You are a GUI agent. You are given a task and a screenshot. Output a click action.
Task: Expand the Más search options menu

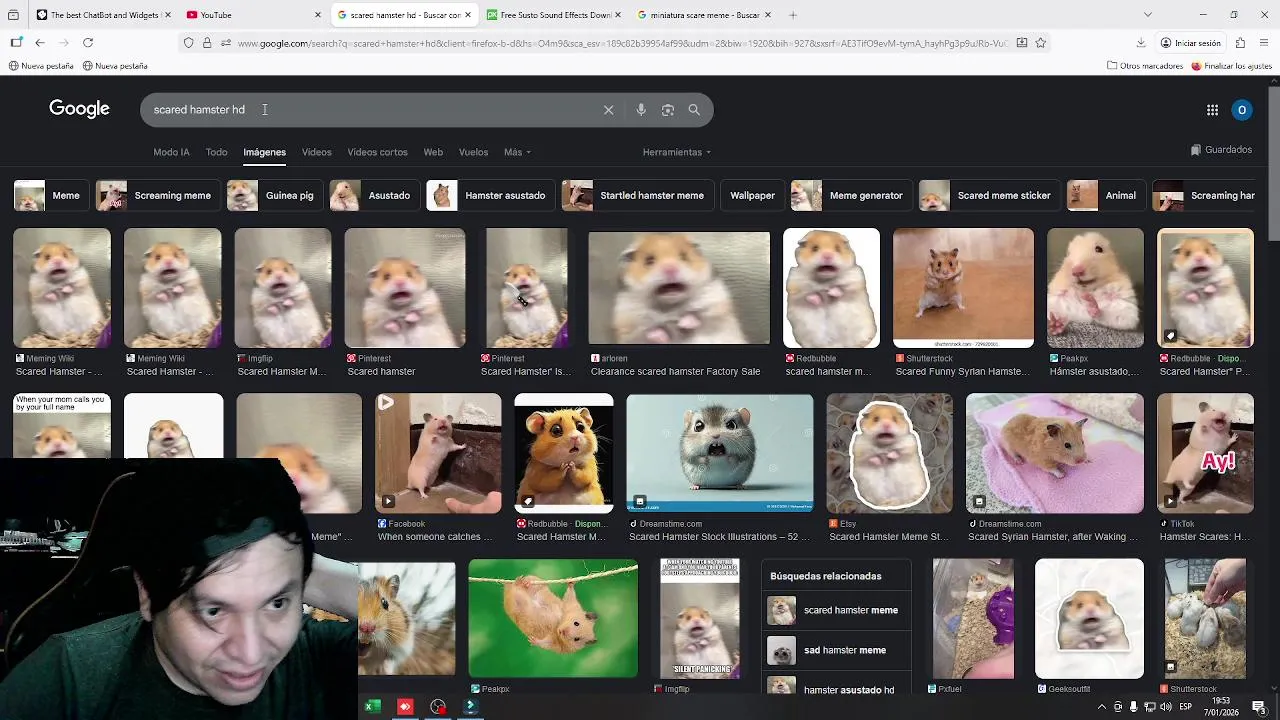pos(517,152)
